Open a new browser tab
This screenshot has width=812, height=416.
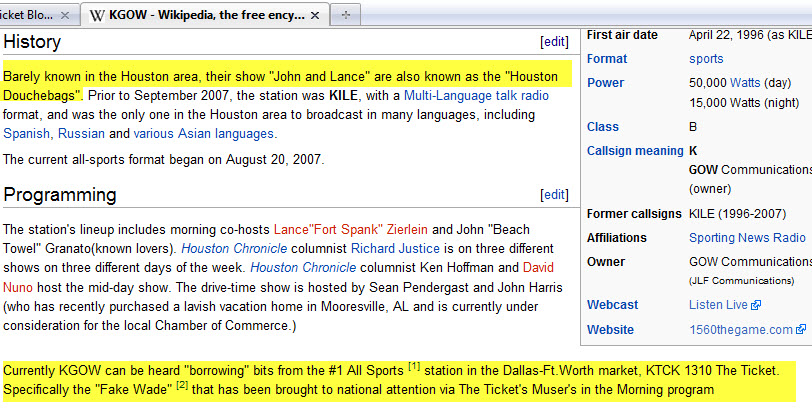(345, 15)
